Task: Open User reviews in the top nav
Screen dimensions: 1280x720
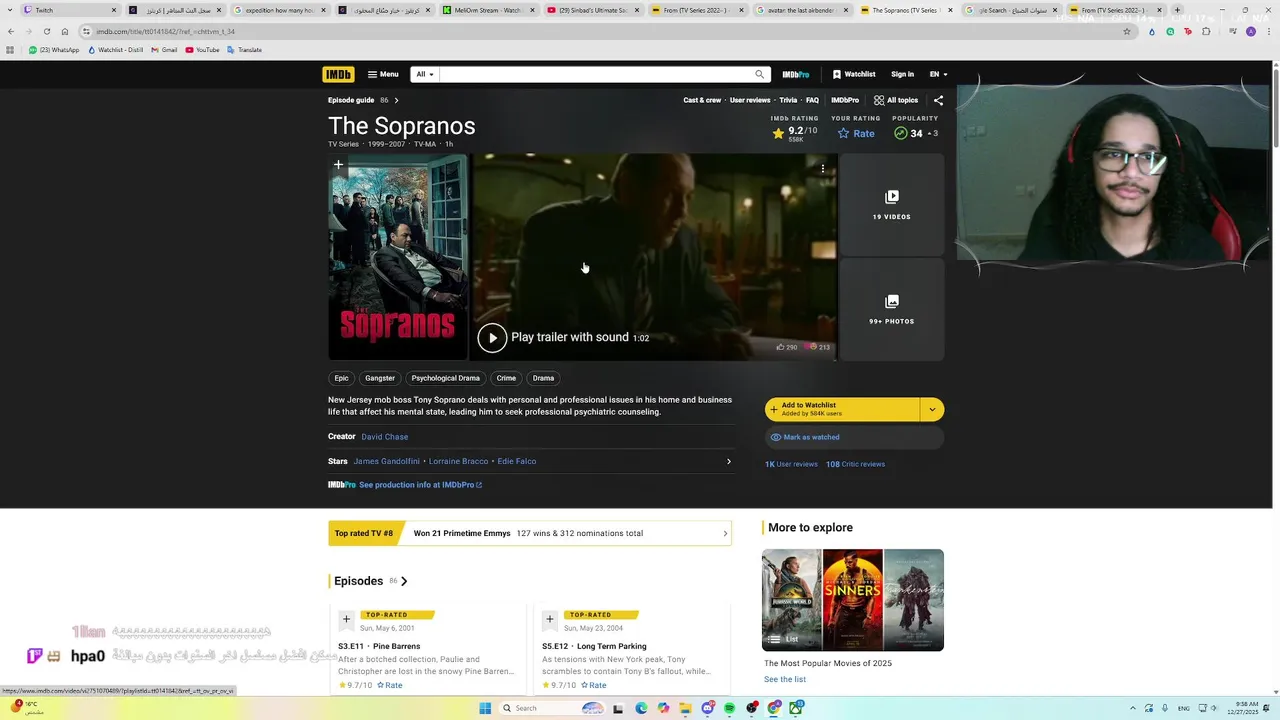Action: click(750, 100)
